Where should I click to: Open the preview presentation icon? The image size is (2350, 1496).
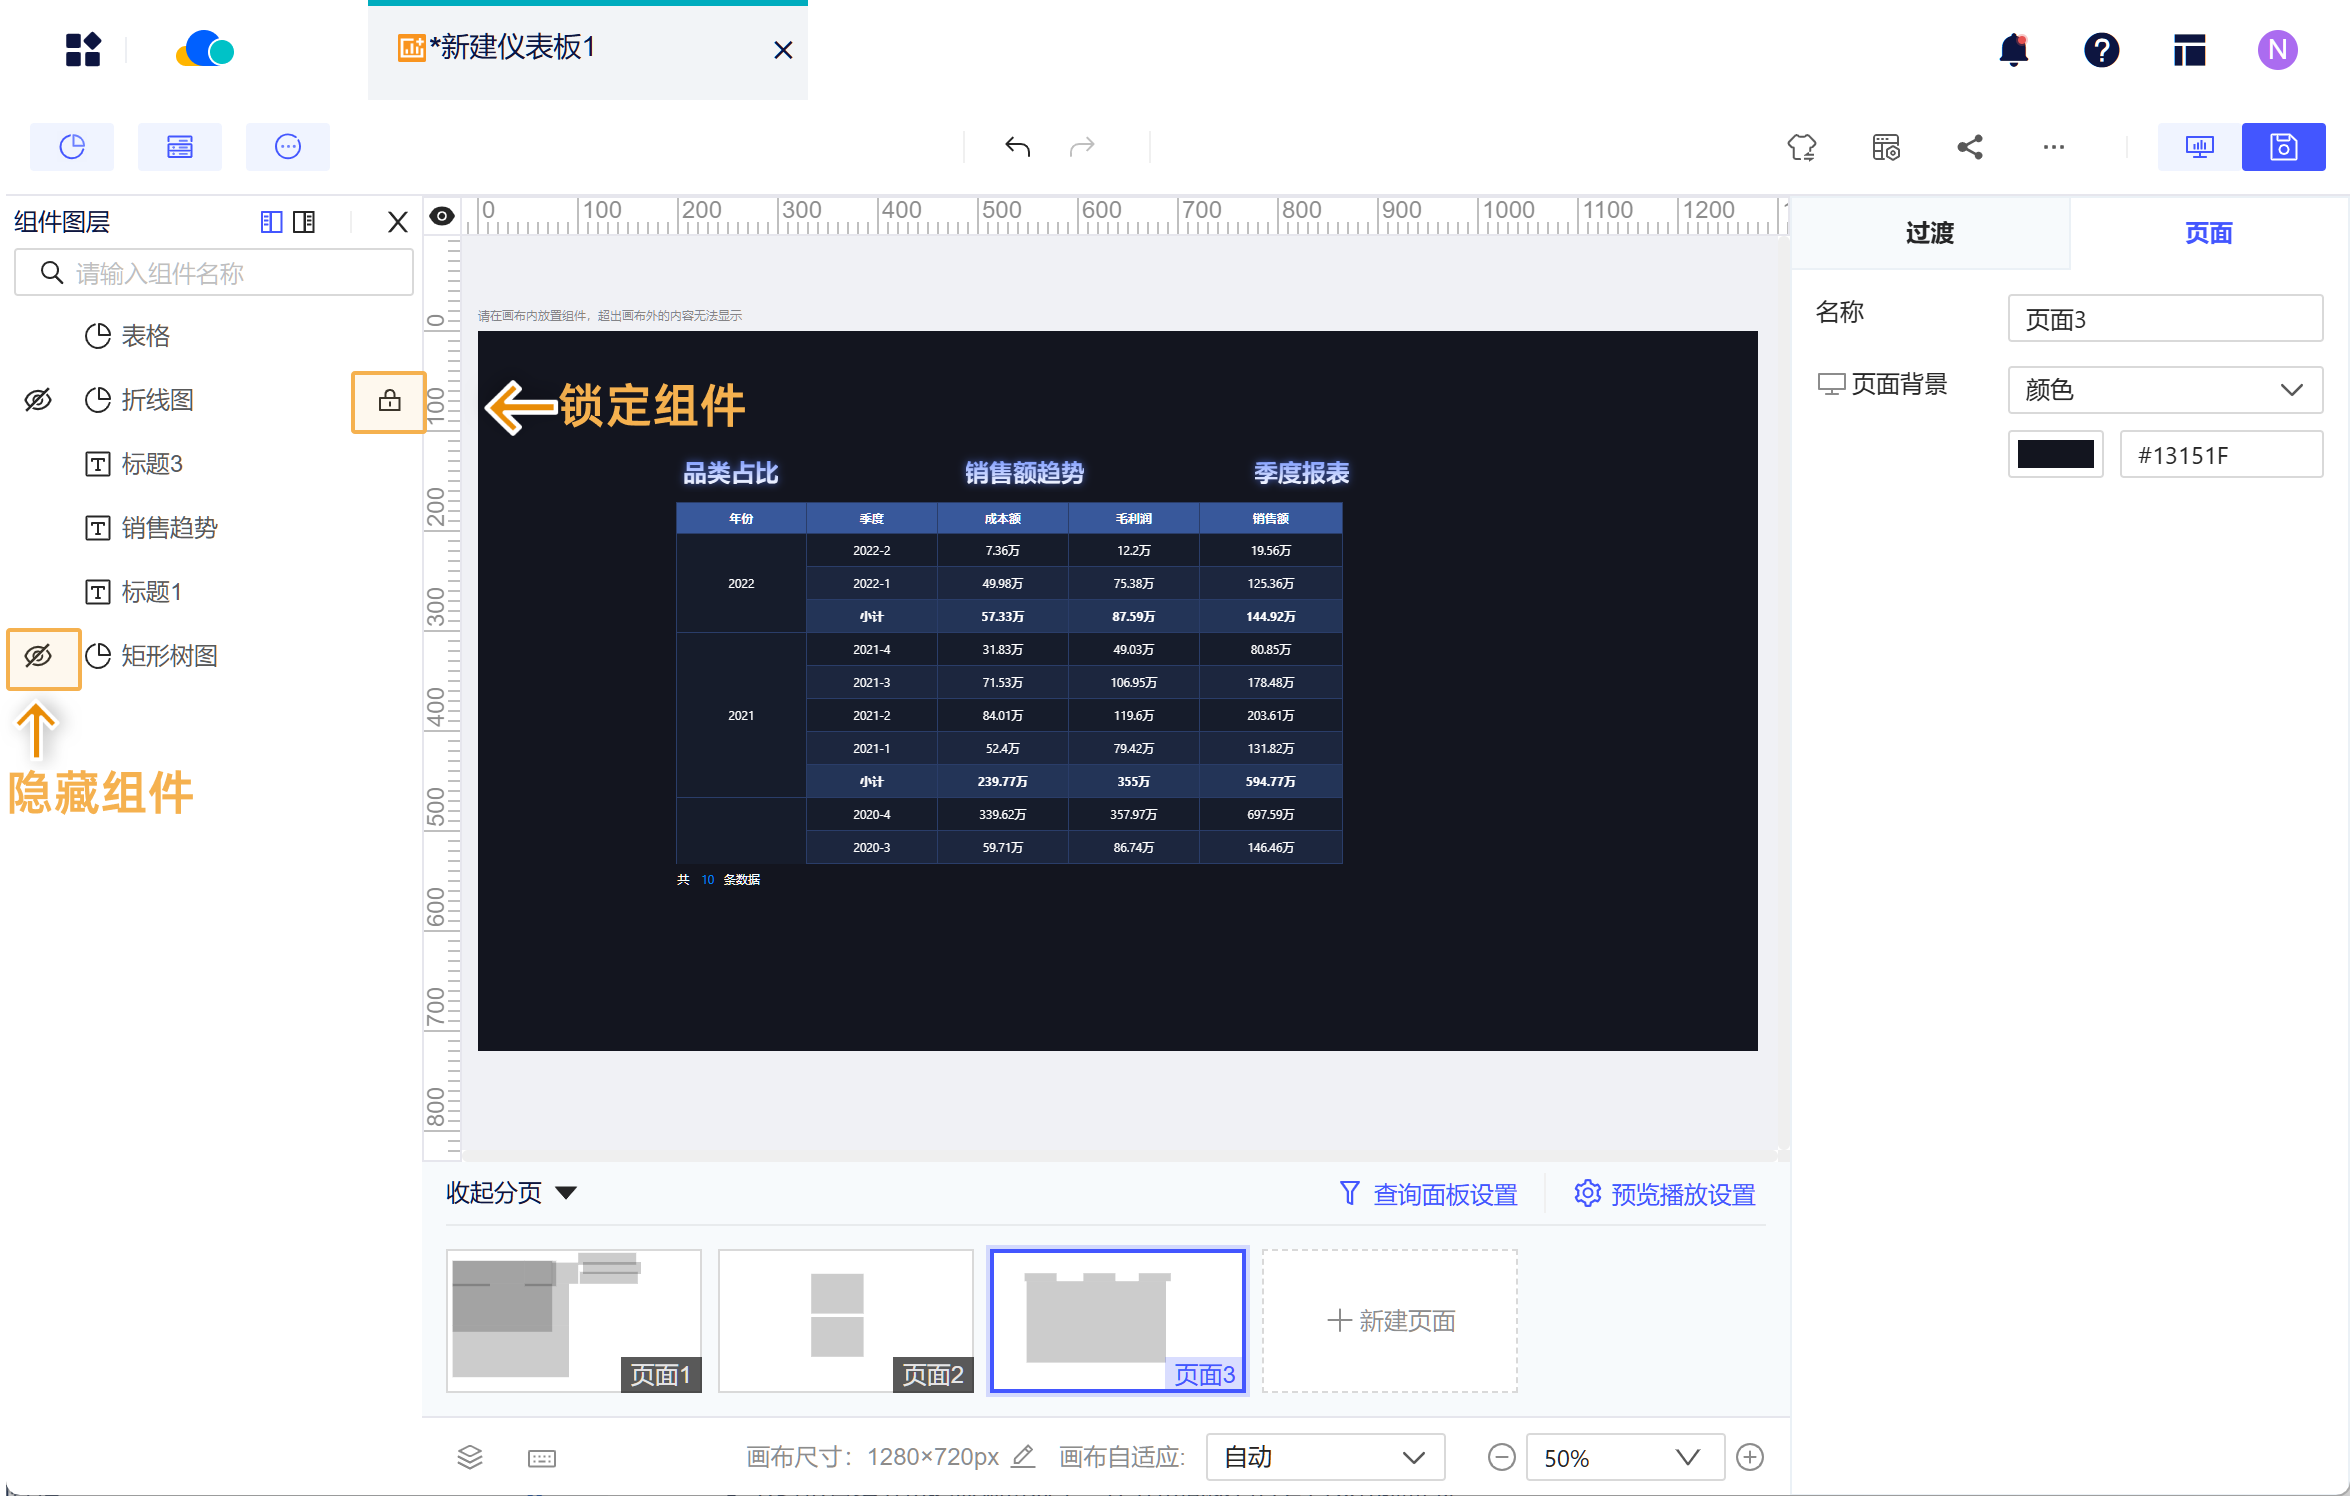coord(2199,148)
